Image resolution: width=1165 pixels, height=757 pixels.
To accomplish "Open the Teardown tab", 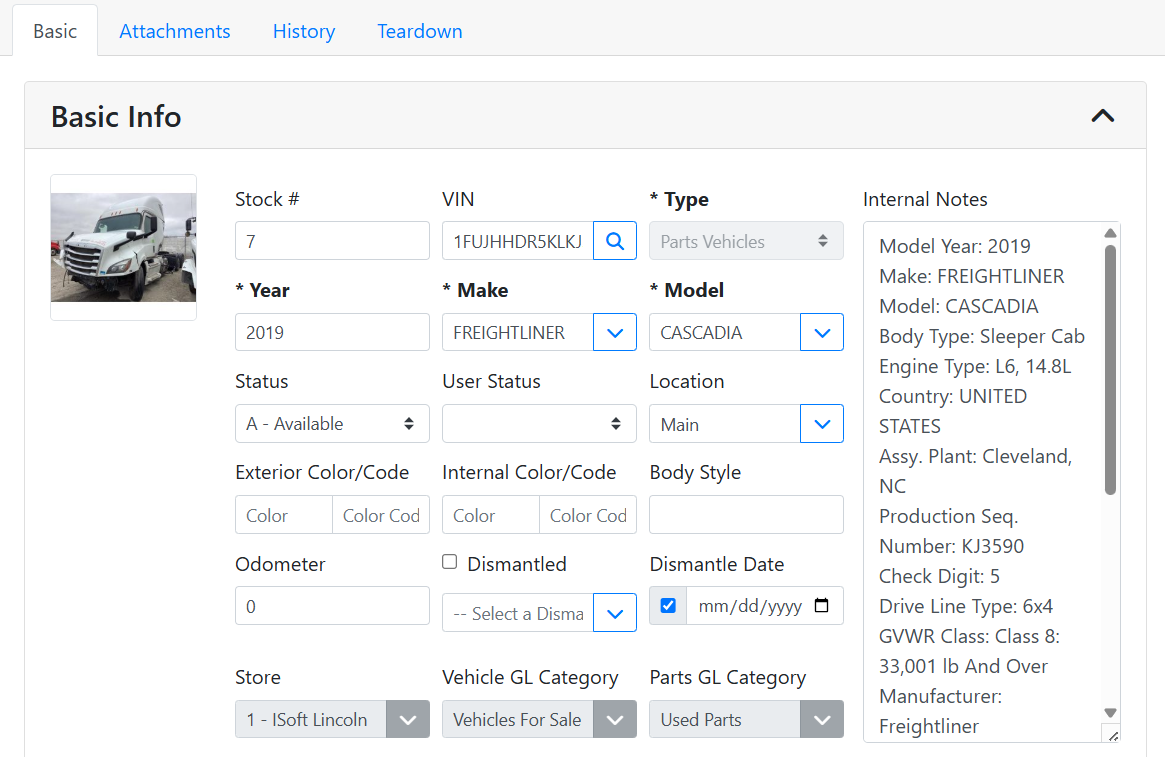I will [420, 31].
